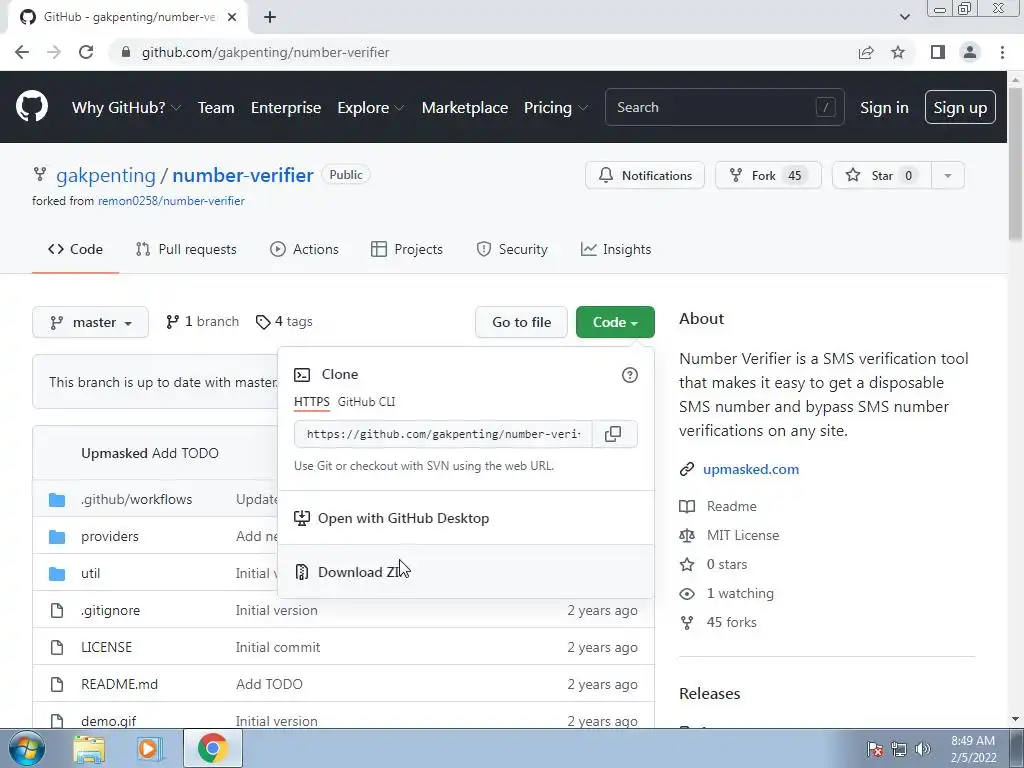The height and width of the screenshot is (768, 1024).
Task: Click the Action Center flag tray icon
Action: (876, 749)
